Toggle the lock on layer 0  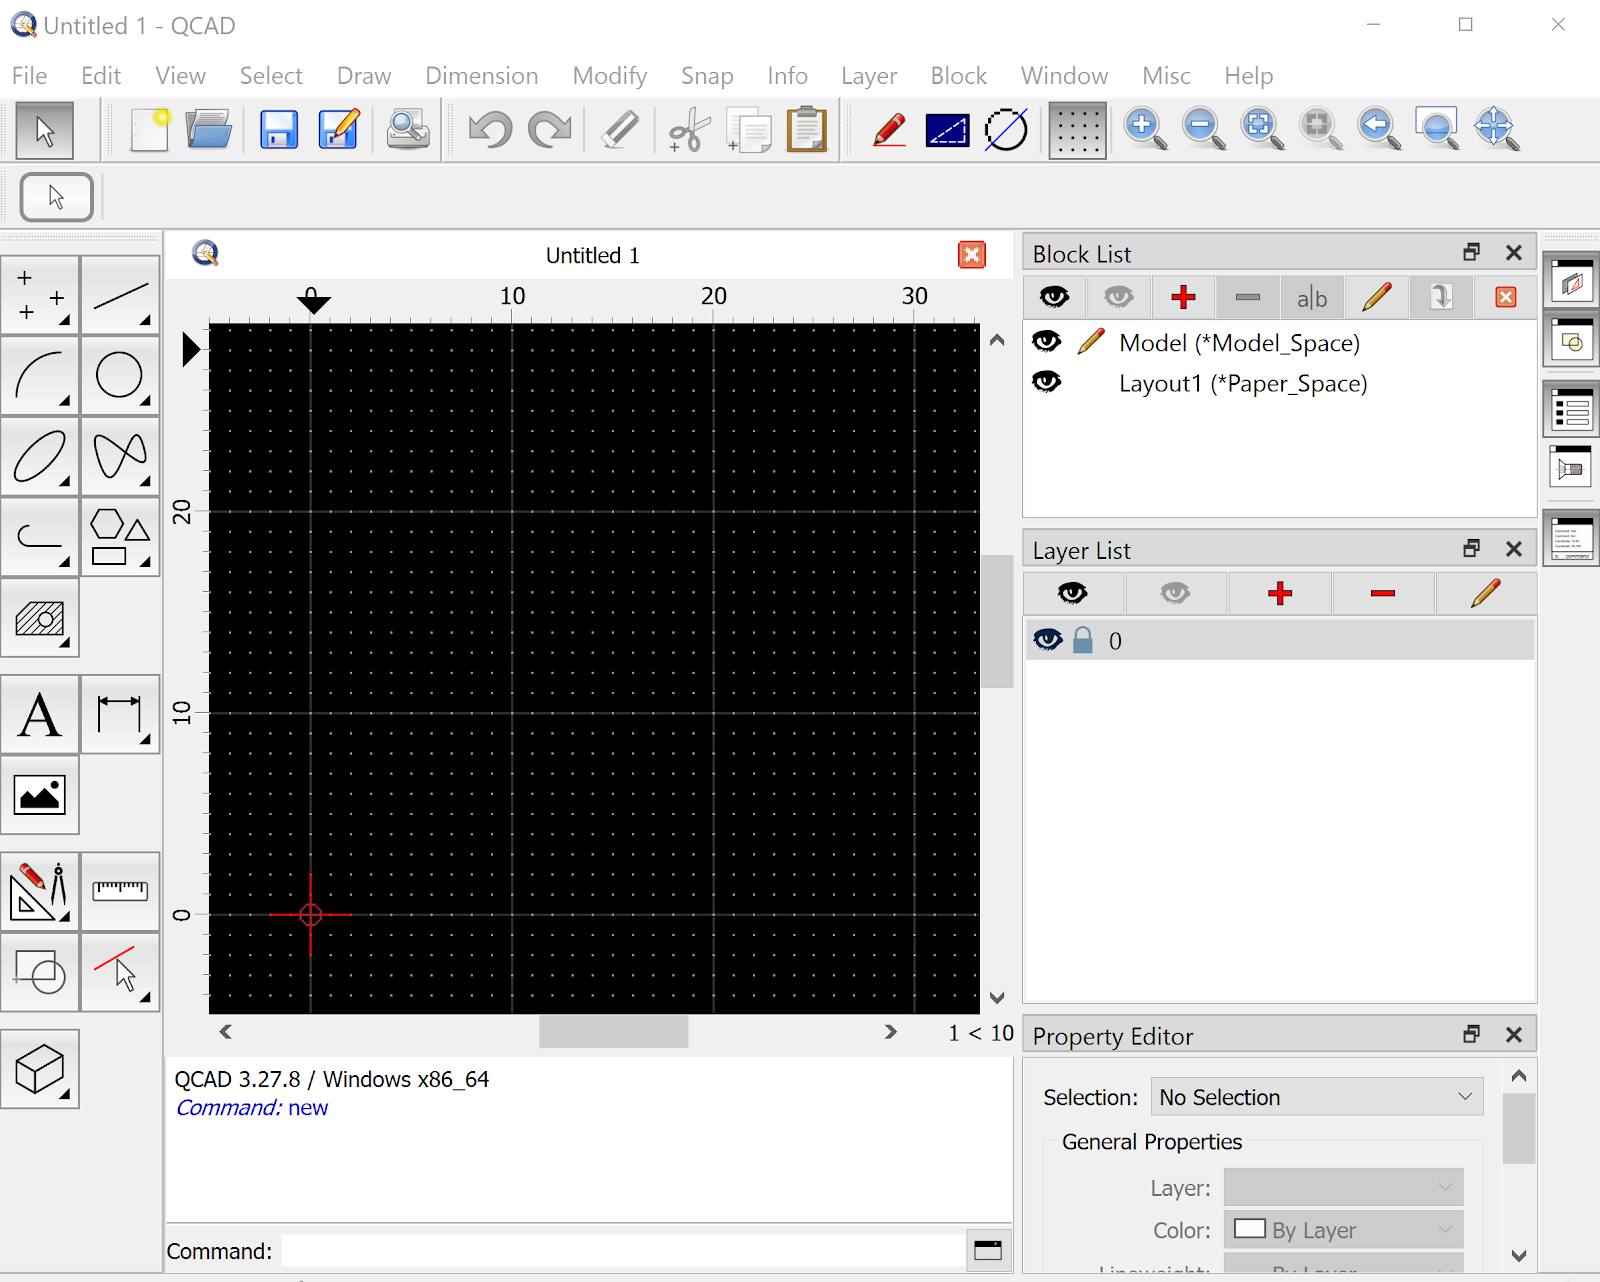(x=1083, y=640)
